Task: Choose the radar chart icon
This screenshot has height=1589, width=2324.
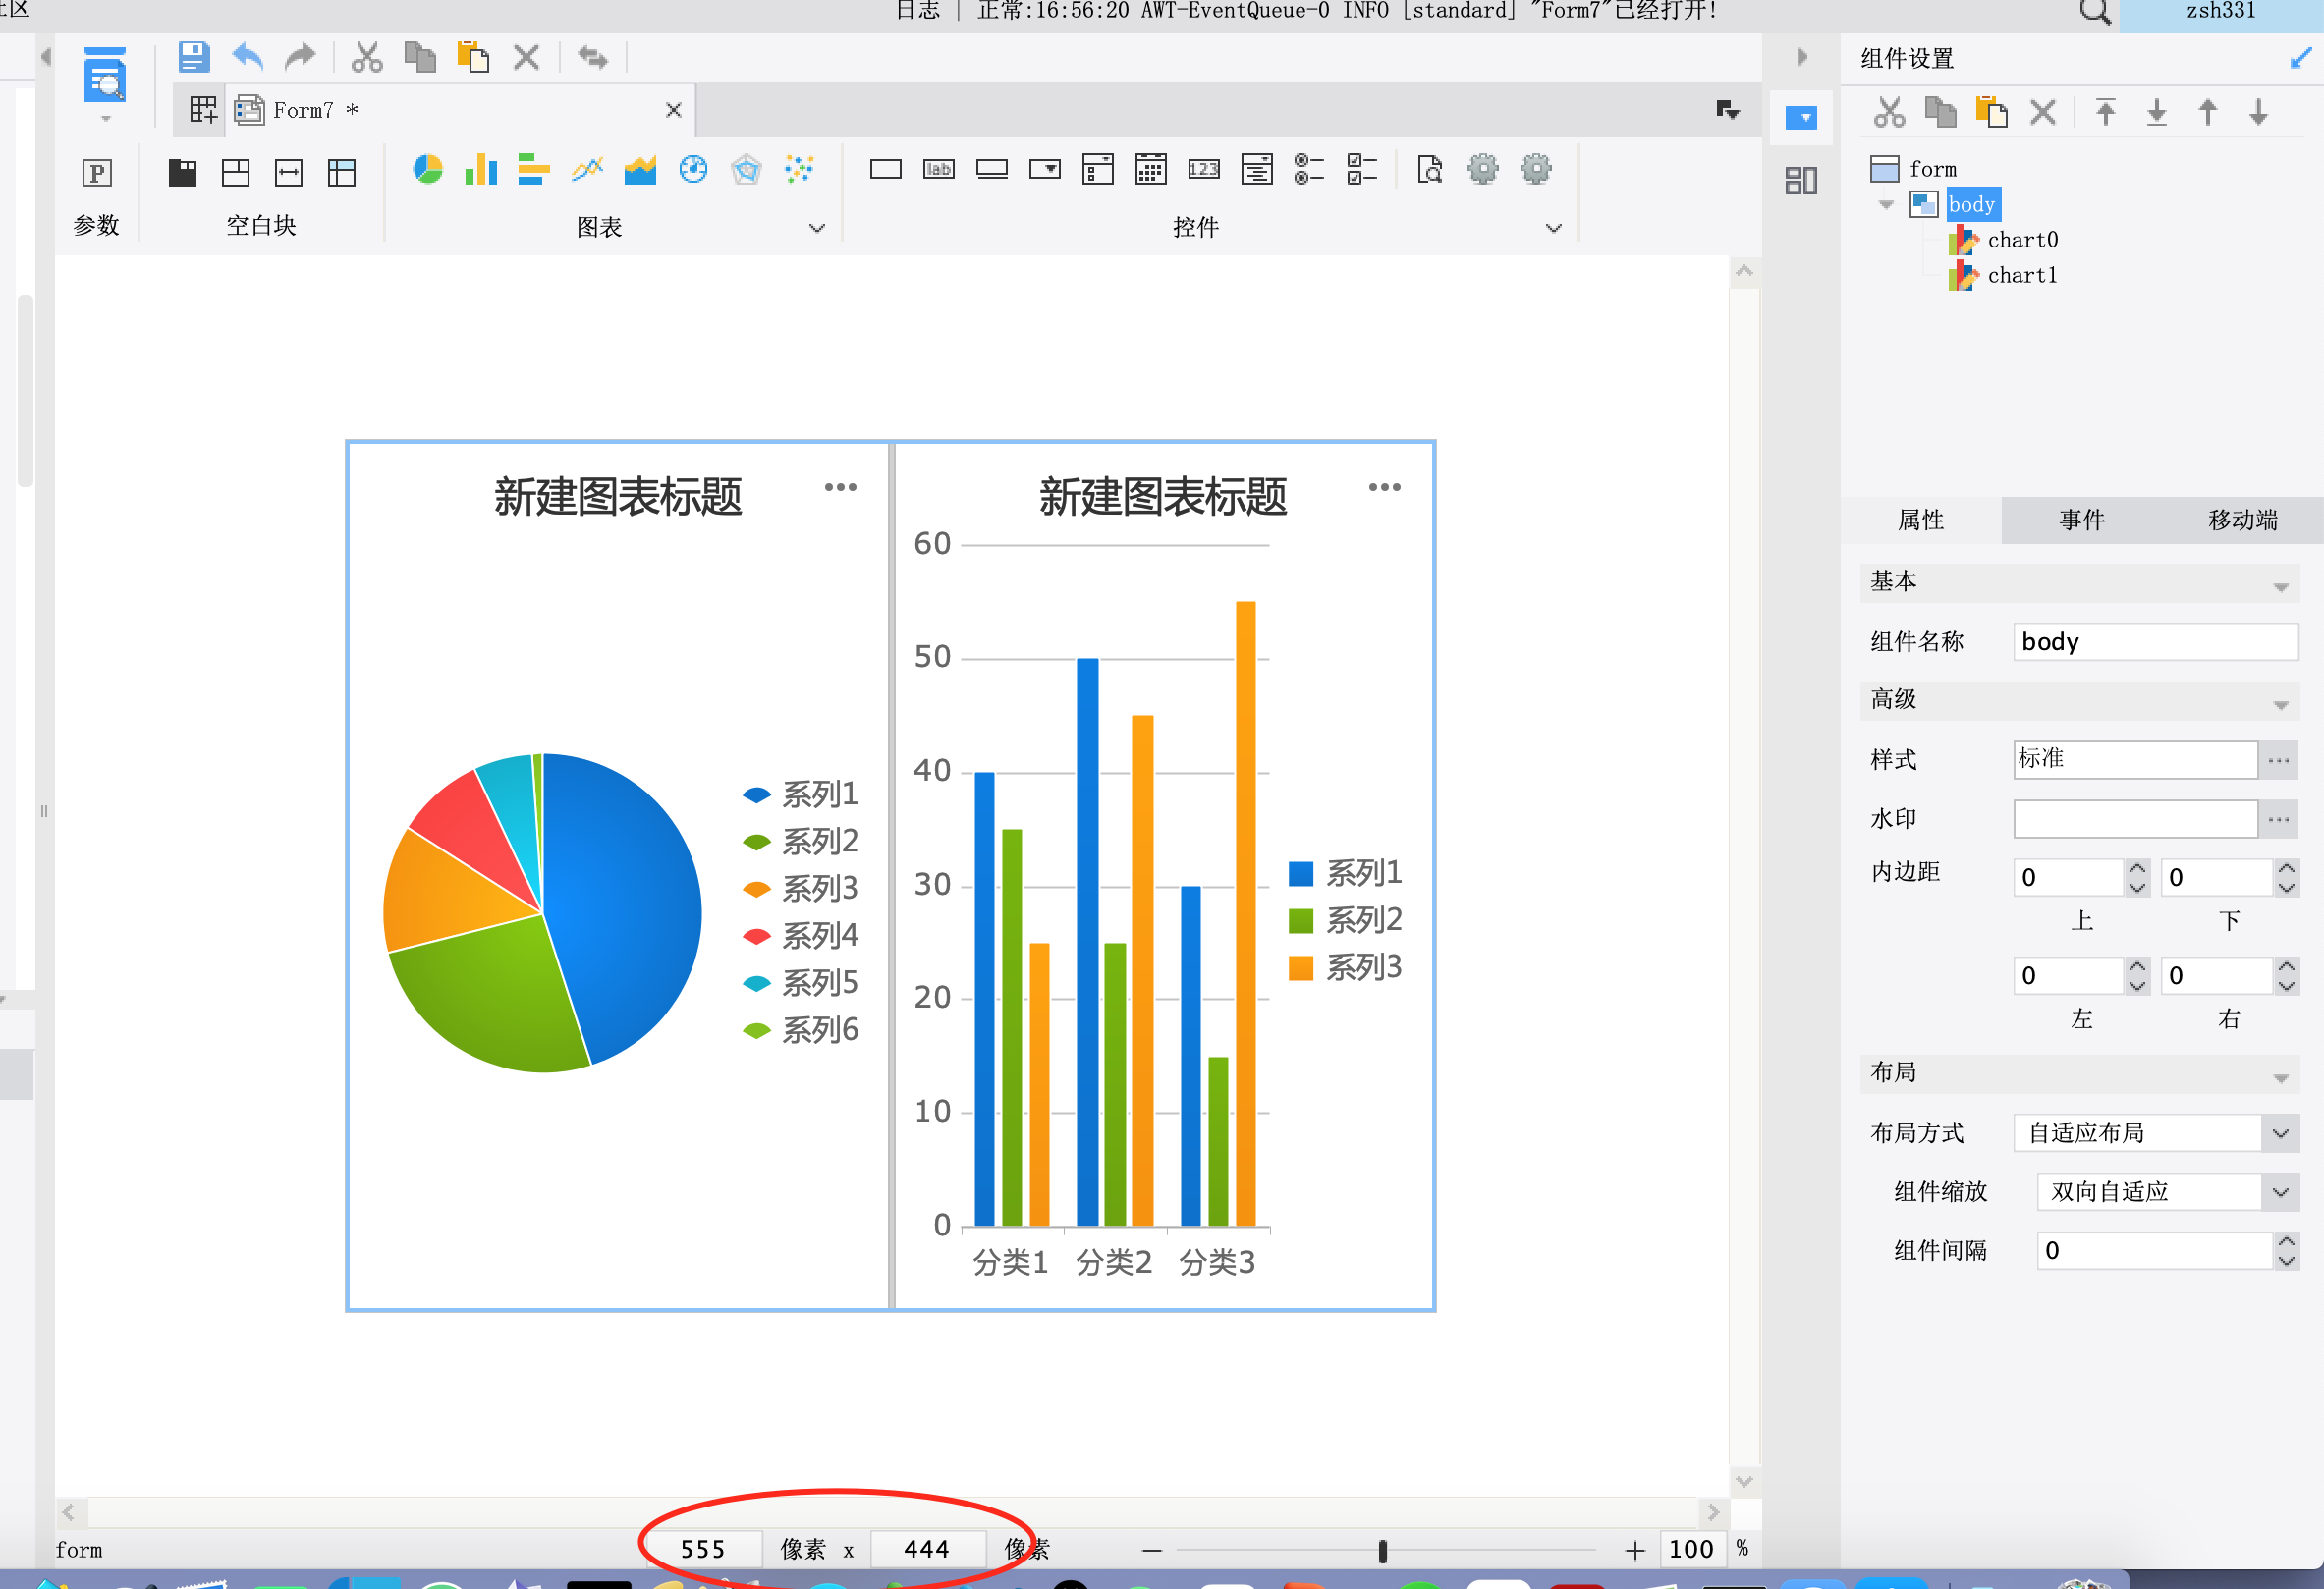Action: (x=746, y=170)
